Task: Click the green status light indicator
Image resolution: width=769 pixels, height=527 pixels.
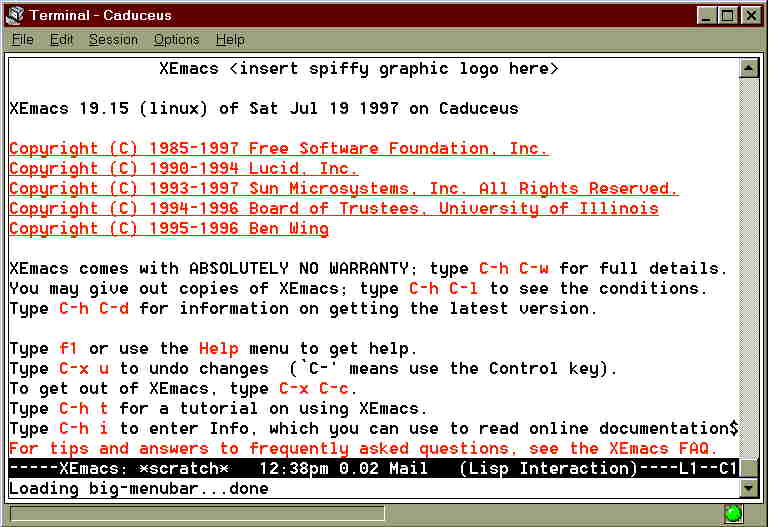Action: tap(734, 514)
